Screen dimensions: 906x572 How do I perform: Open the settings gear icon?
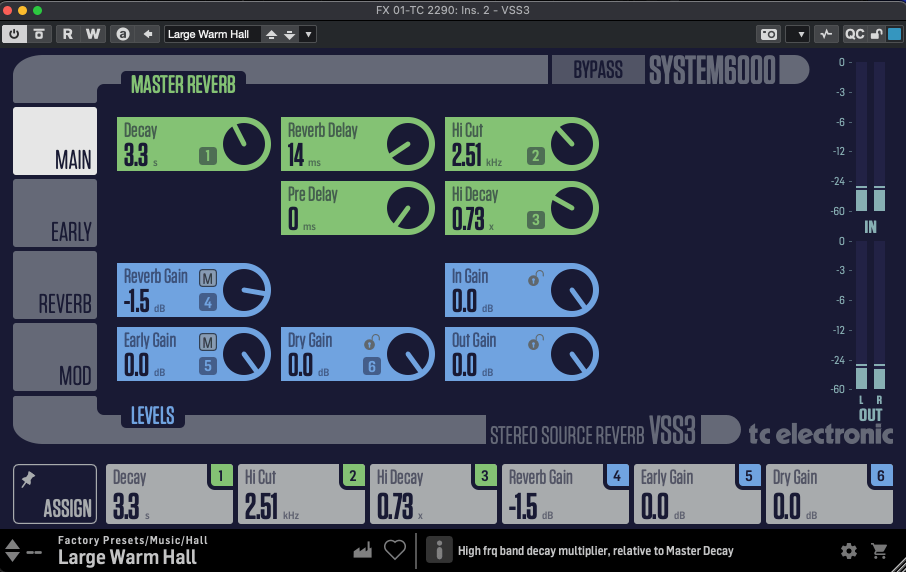849,550
